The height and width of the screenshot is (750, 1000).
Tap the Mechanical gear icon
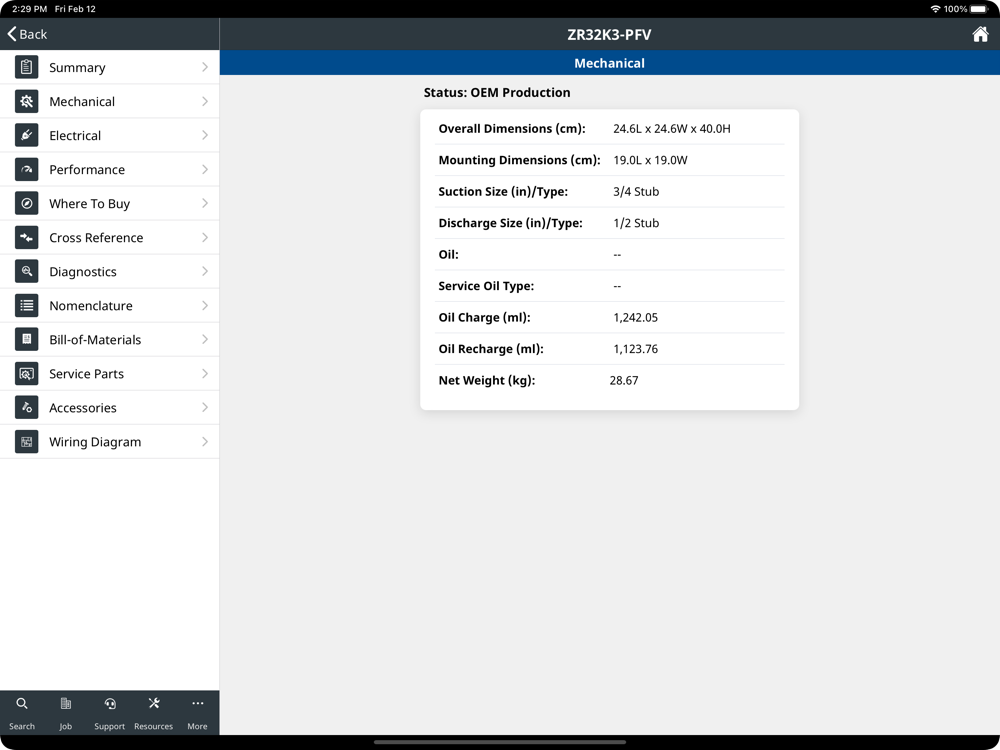pyautogui.click(x=26, y=101)
